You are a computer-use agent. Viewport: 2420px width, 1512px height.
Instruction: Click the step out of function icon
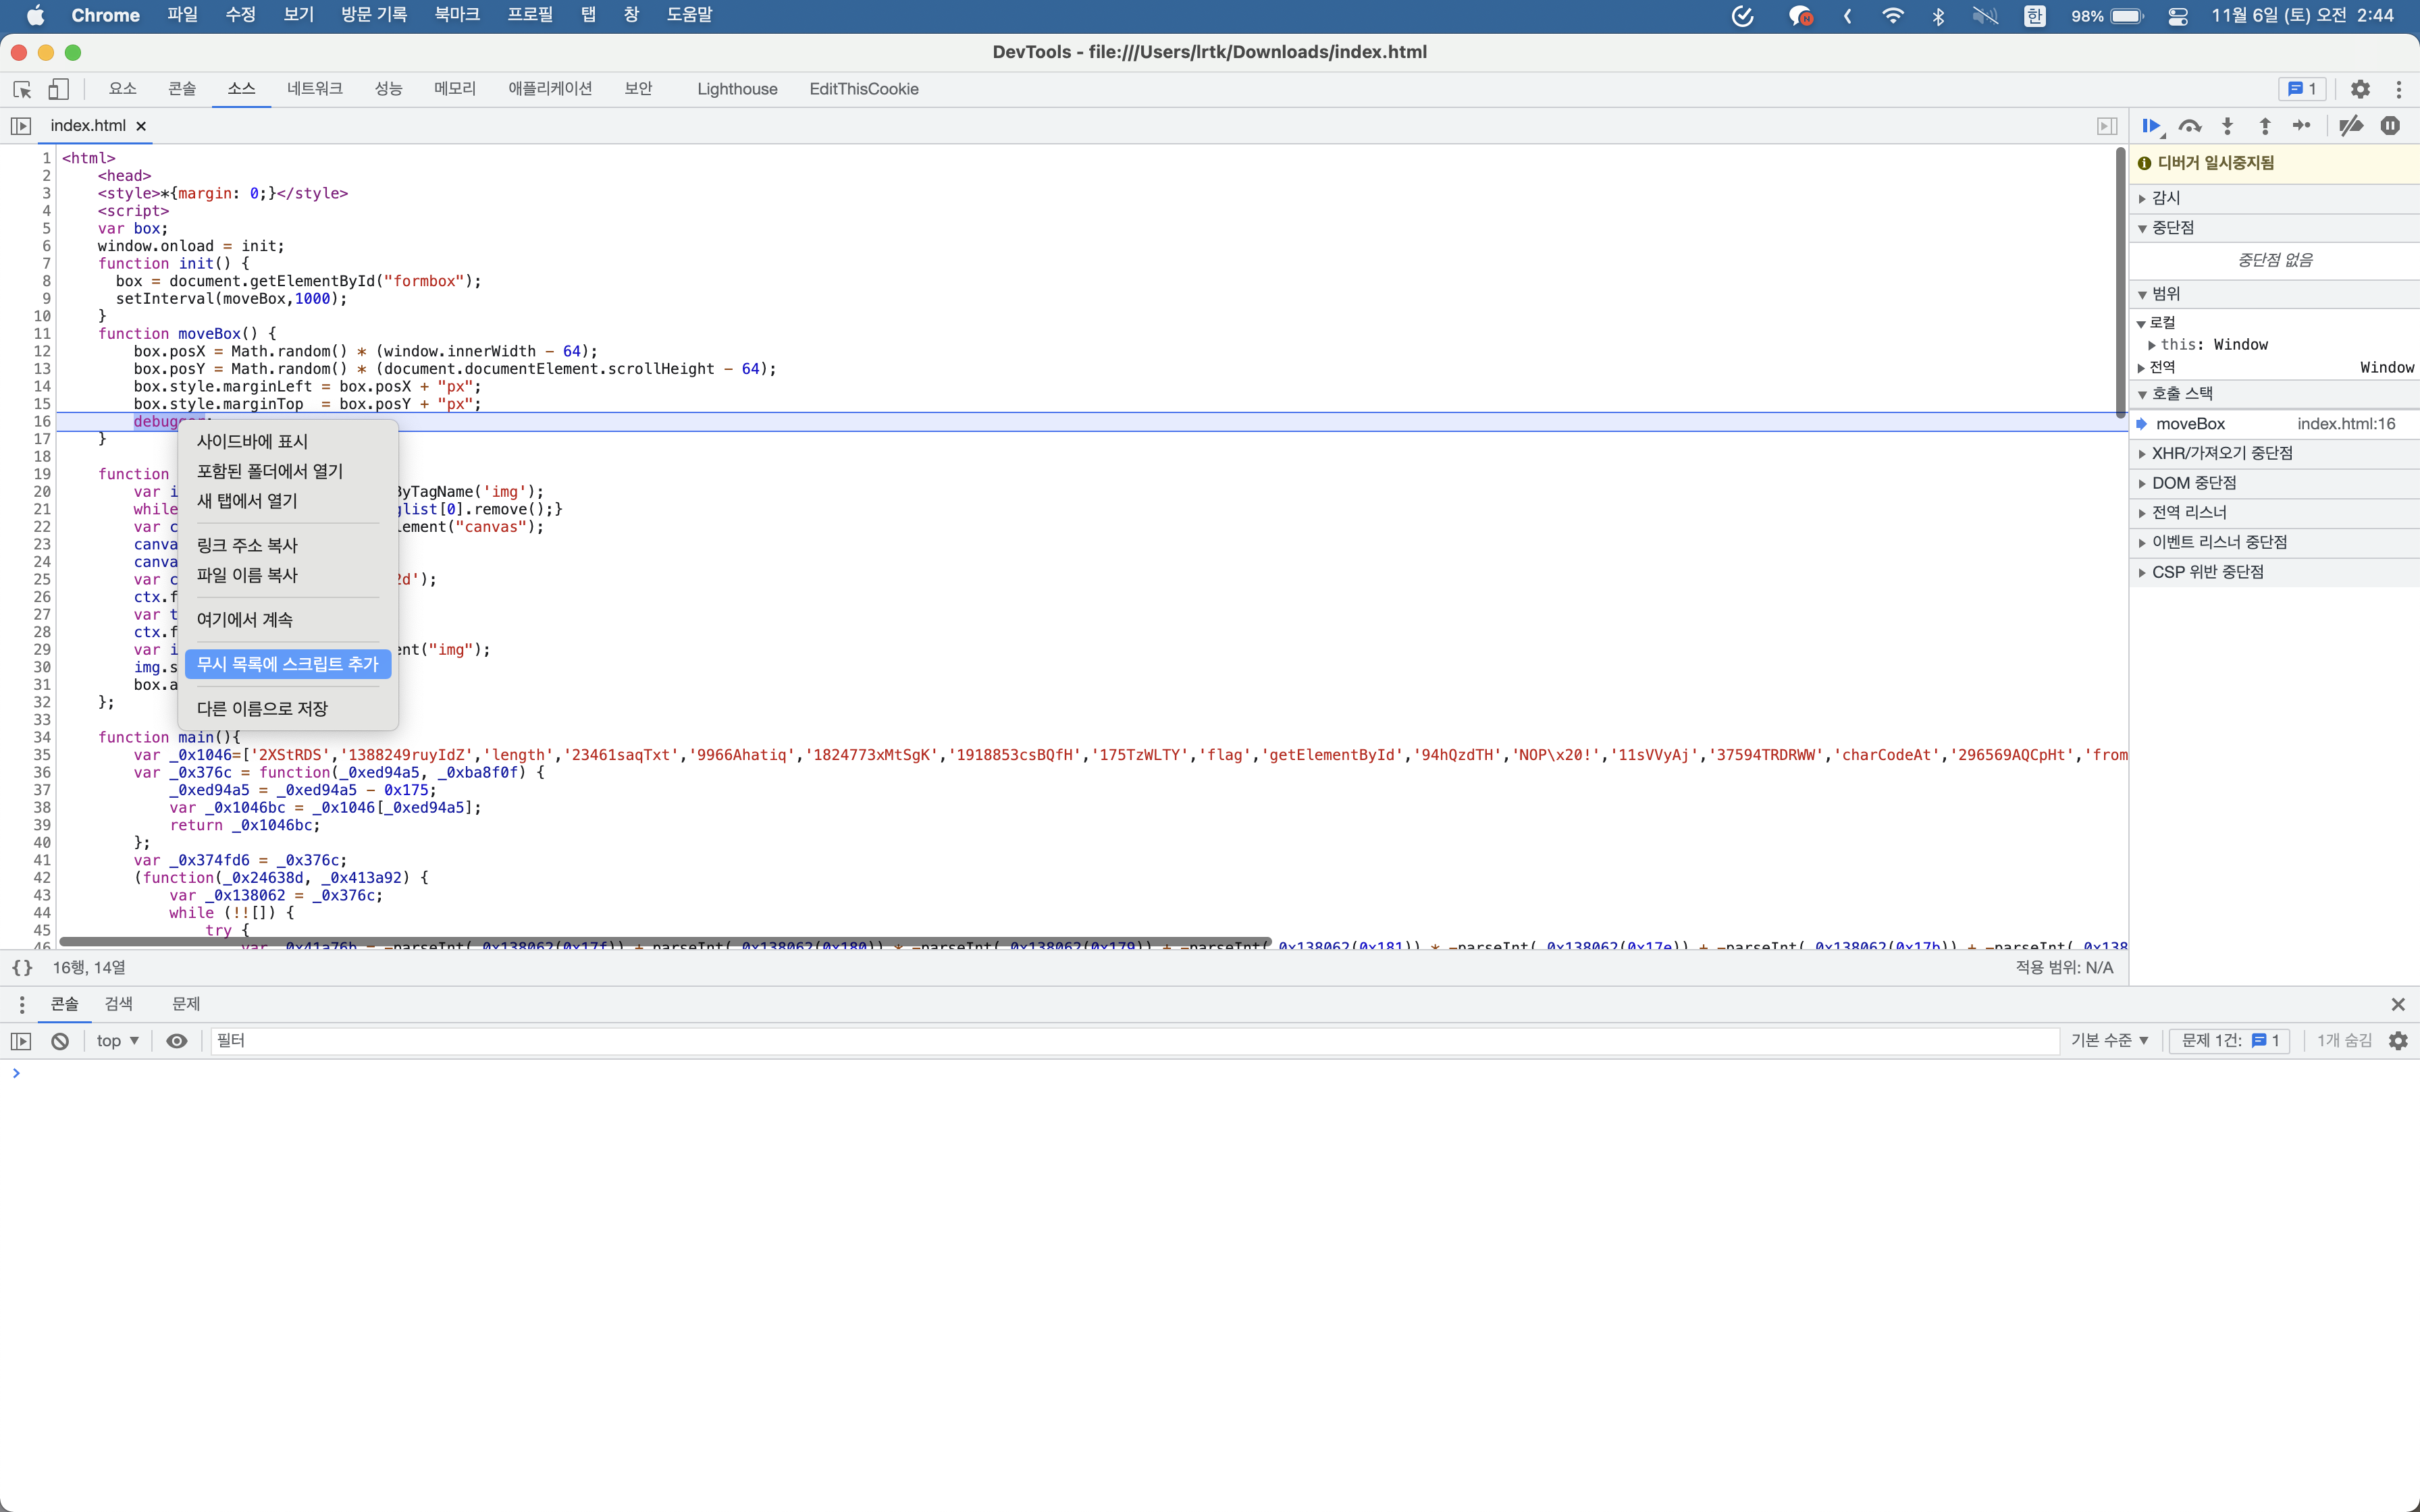point(2265,126)
